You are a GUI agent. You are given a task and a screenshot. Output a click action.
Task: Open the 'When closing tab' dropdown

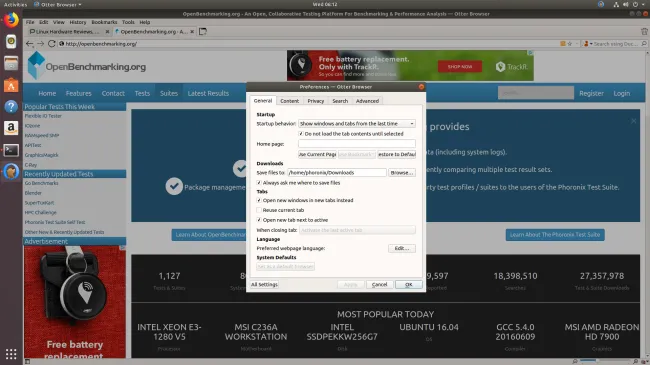(357, 230)
